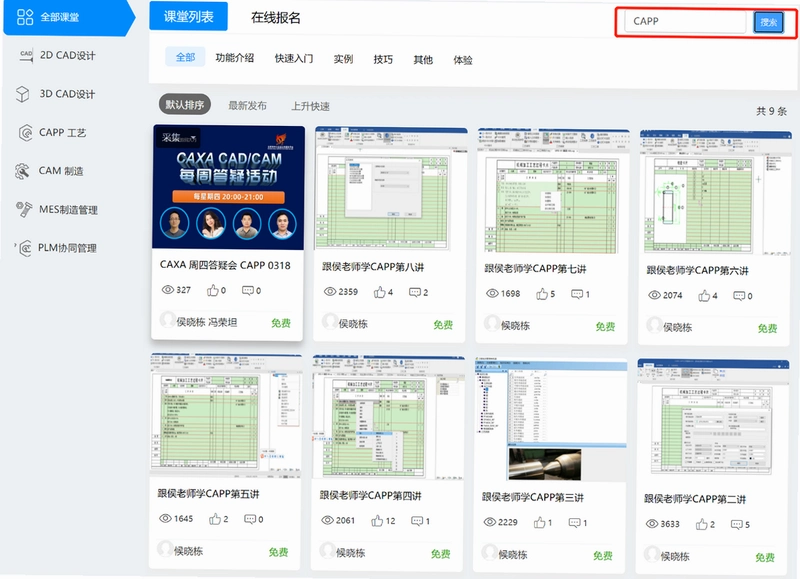Click the like icon on 第七讲 card
Screen dimensions: 800x579
[542, 294]
